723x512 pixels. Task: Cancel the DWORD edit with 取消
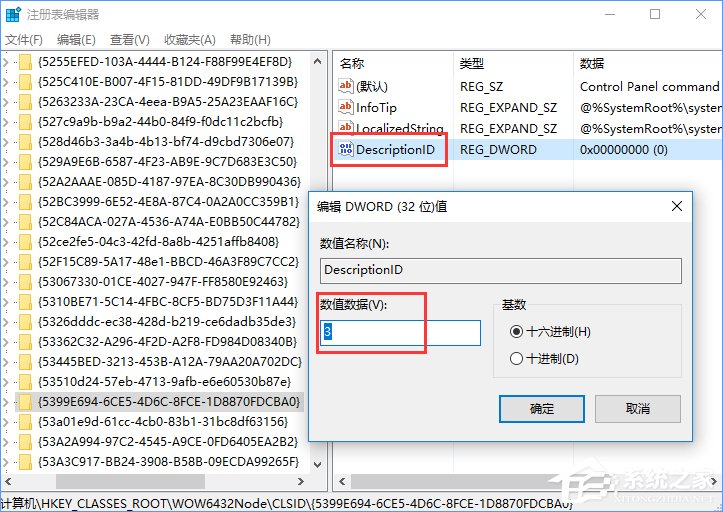[x=638, y=409]
